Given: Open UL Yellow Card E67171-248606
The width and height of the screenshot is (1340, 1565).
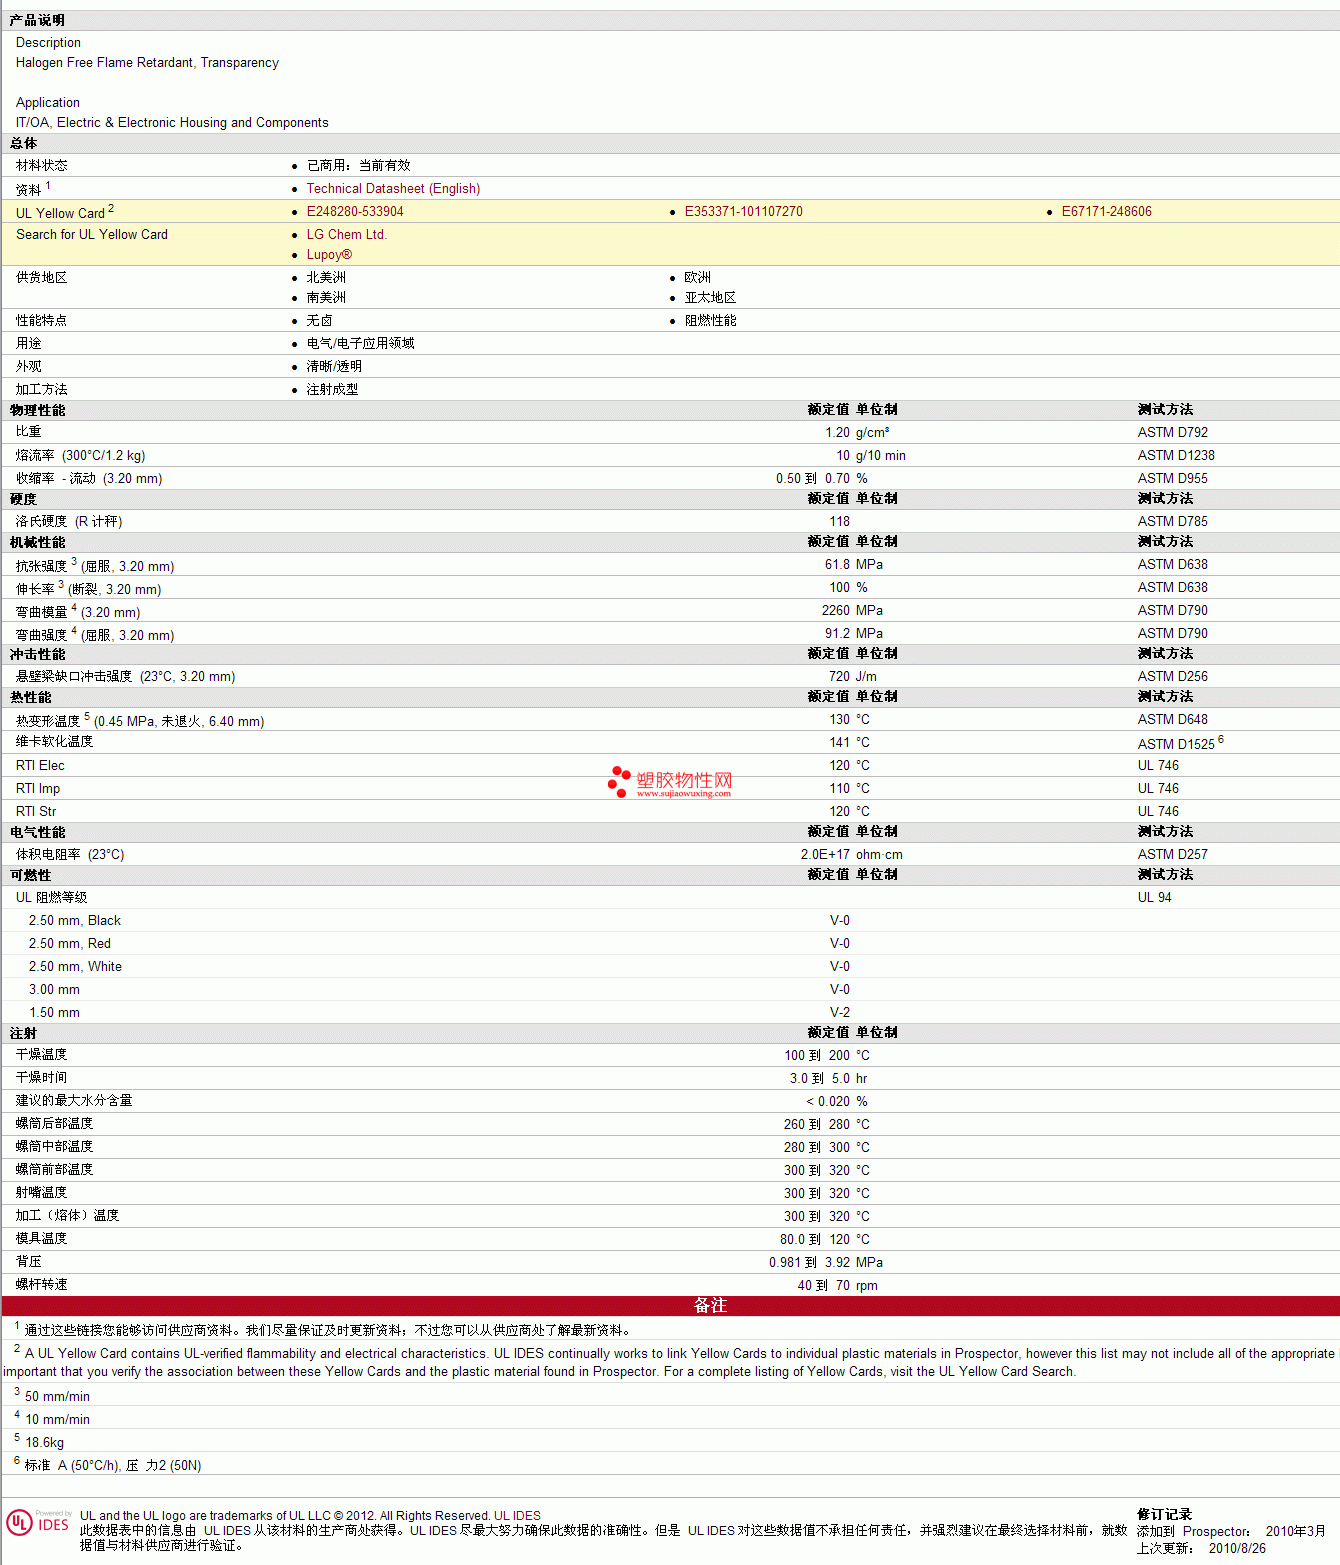Looking at the screenshot, I should 1106,211.
